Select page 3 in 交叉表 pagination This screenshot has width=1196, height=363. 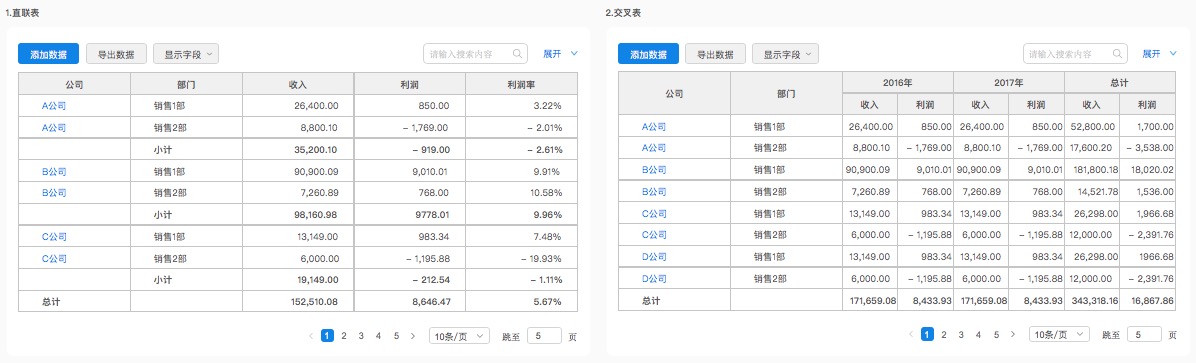point(961,335)
